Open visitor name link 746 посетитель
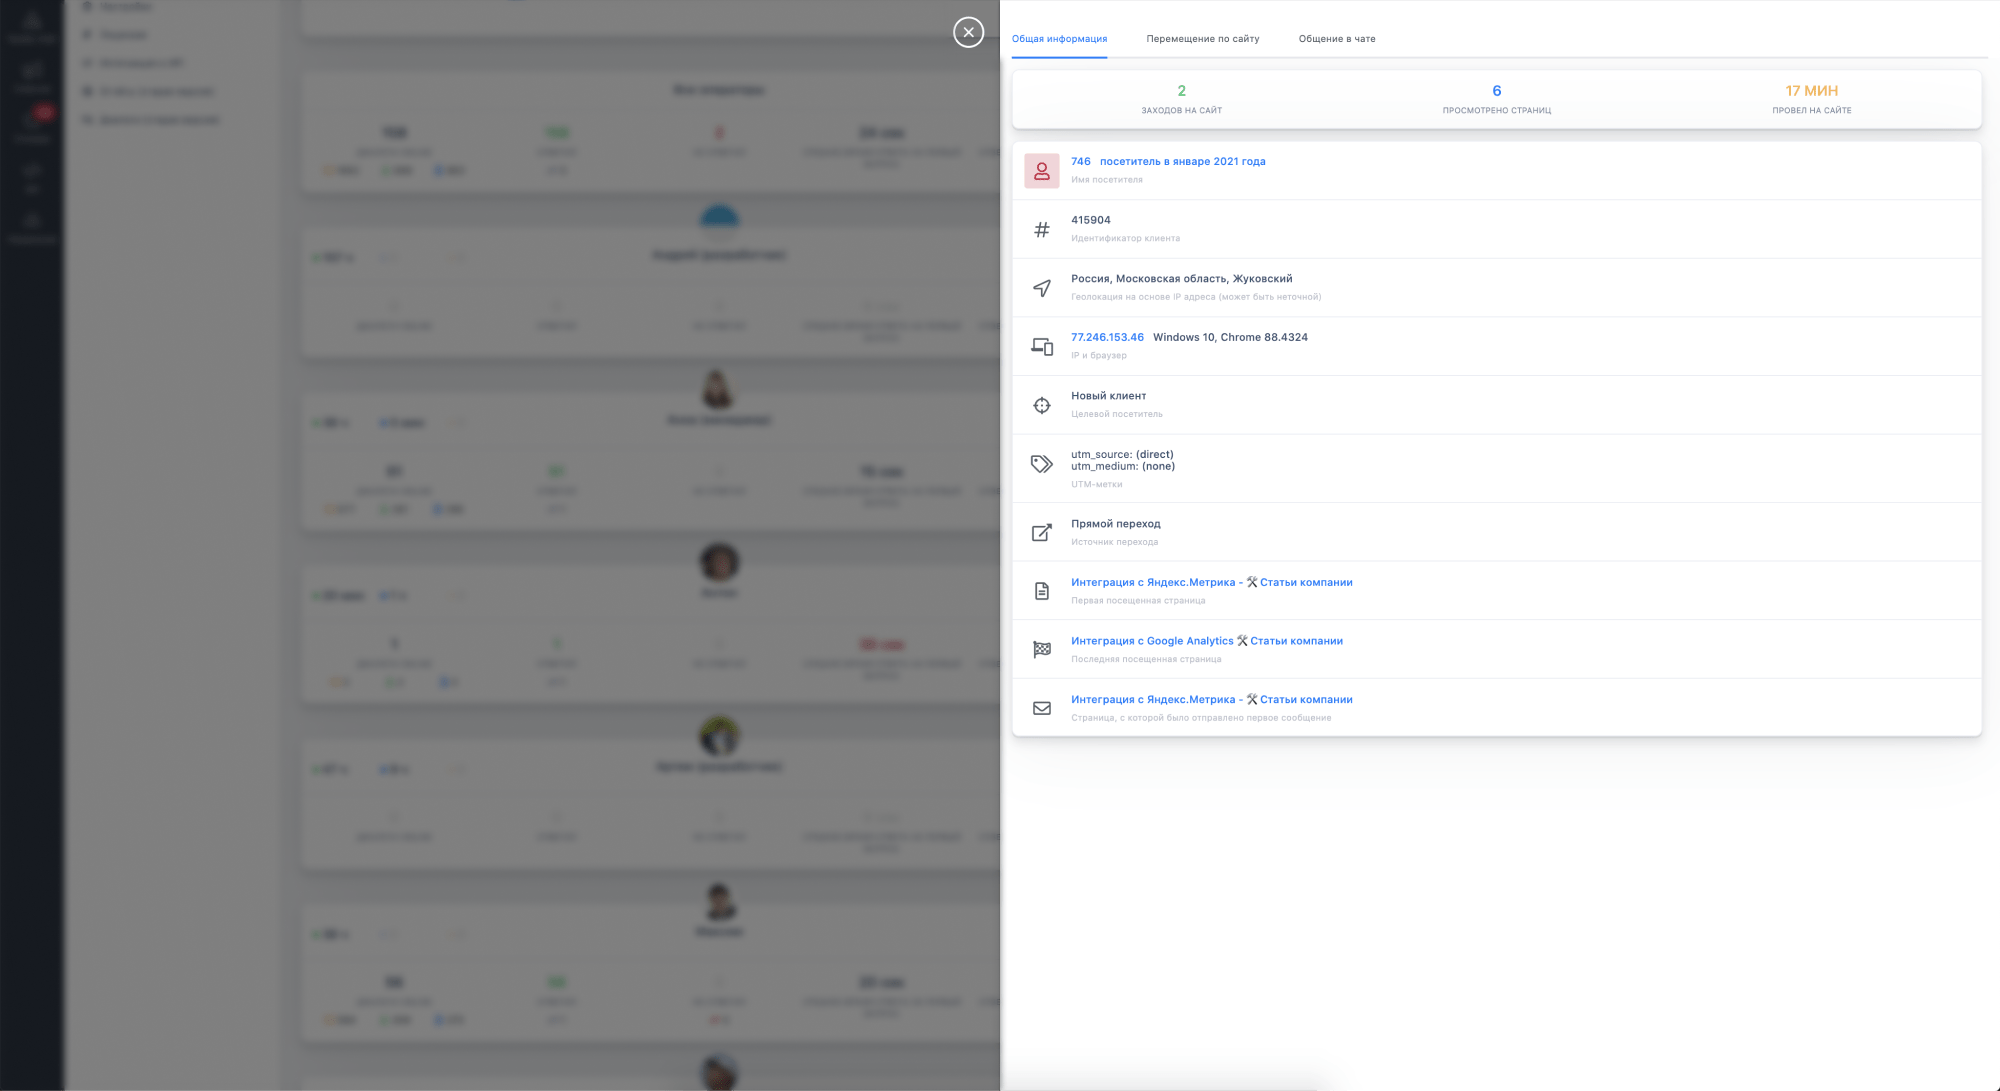The width and height of the screenshot is (2000, 1091). (x=1167, y=161)
